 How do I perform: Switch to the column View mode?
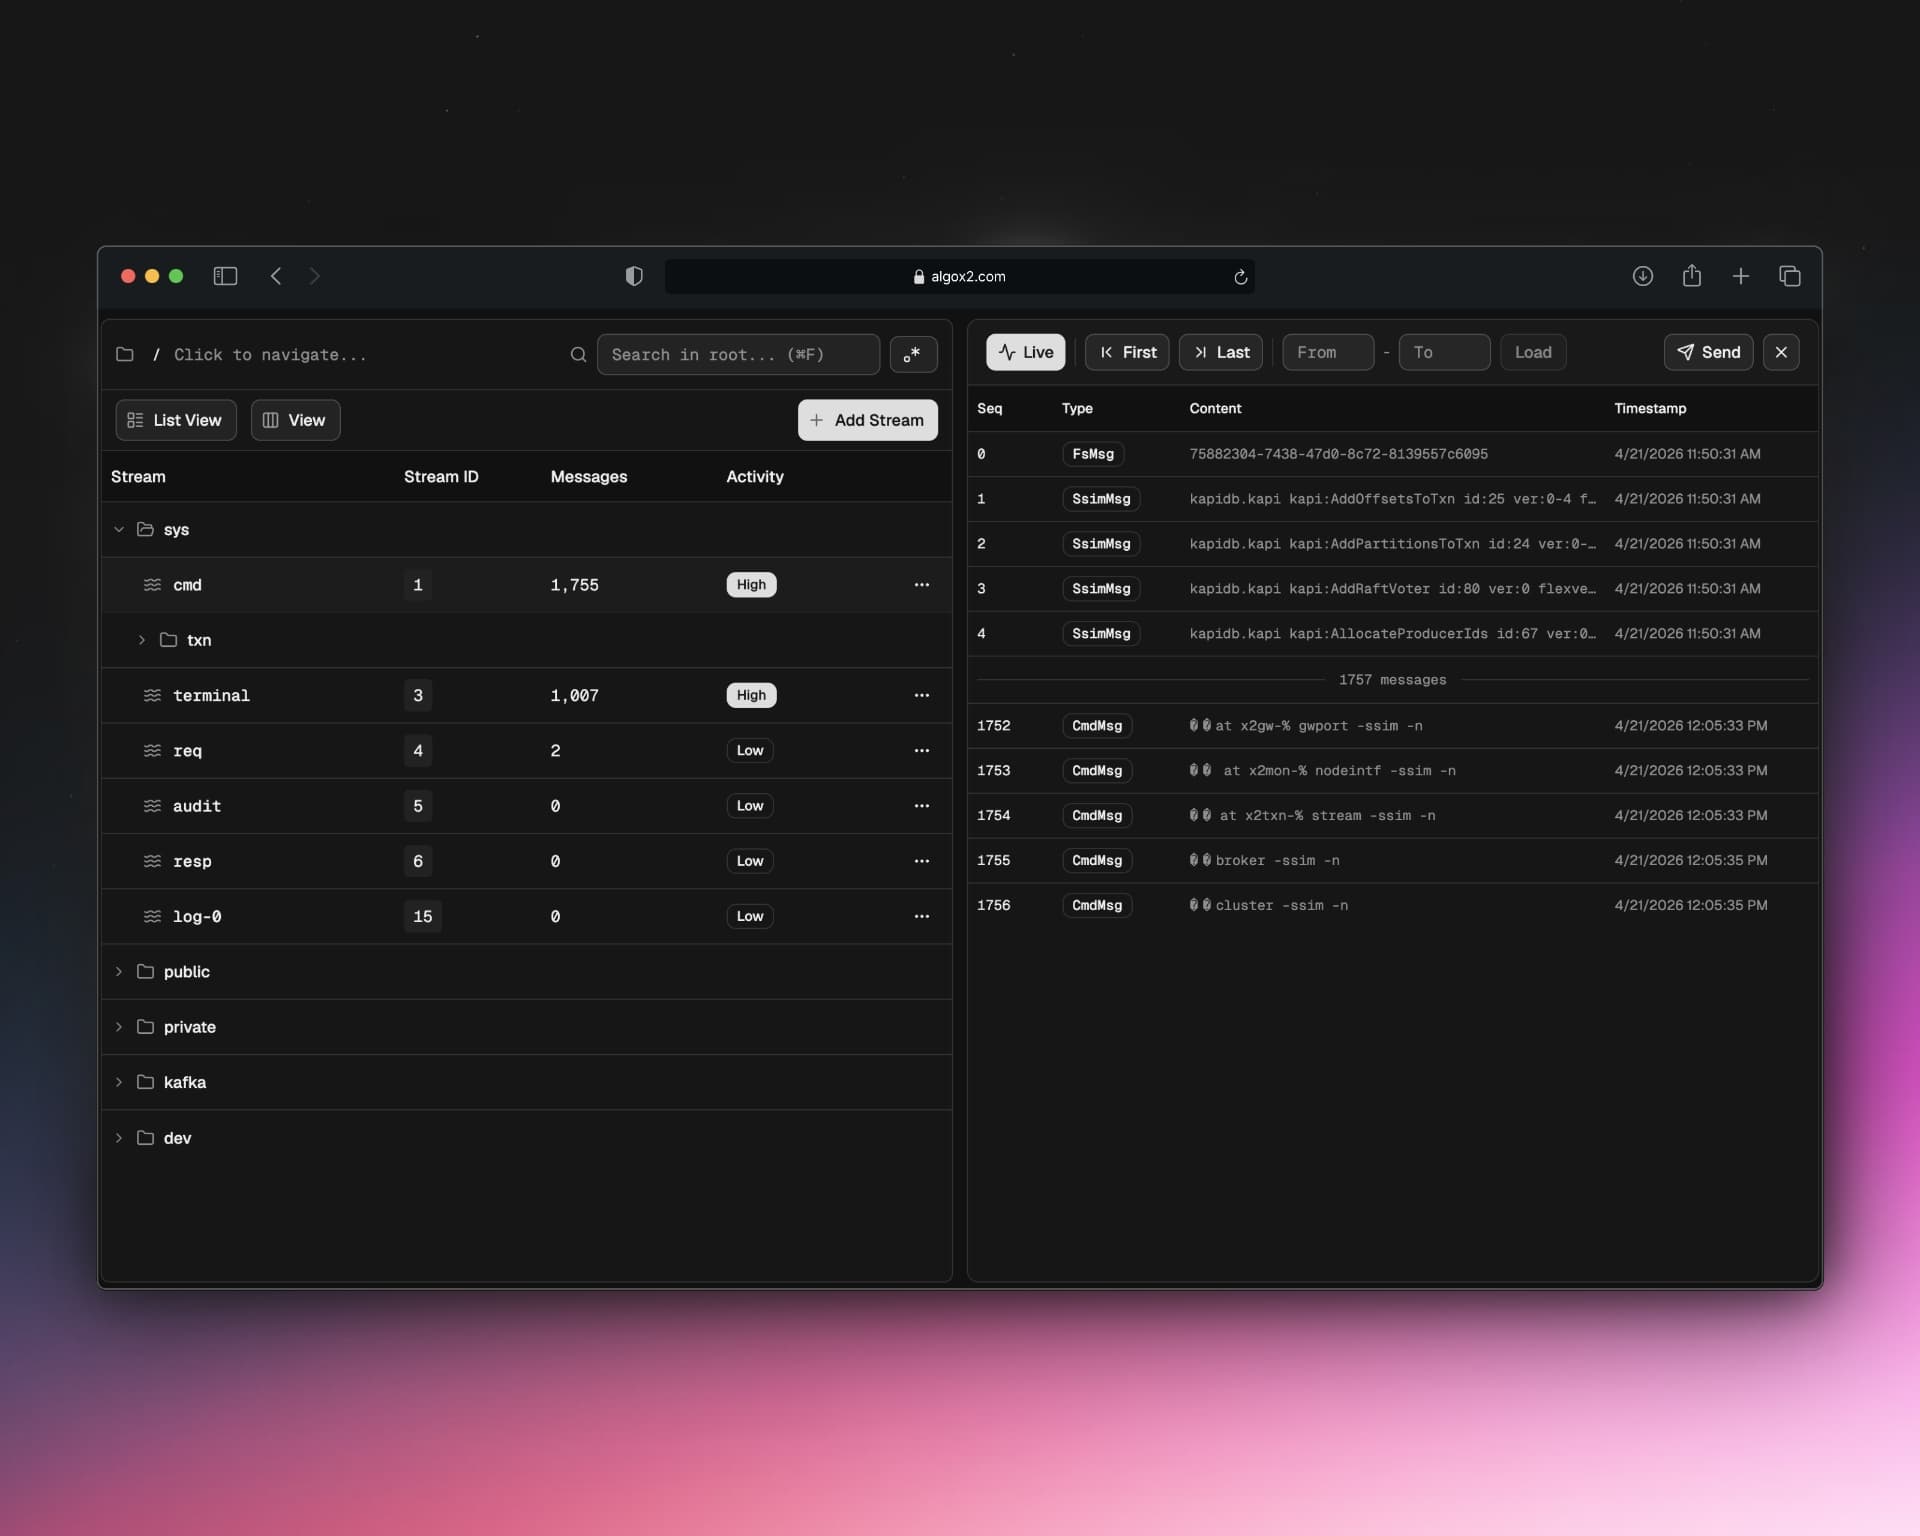295,420
